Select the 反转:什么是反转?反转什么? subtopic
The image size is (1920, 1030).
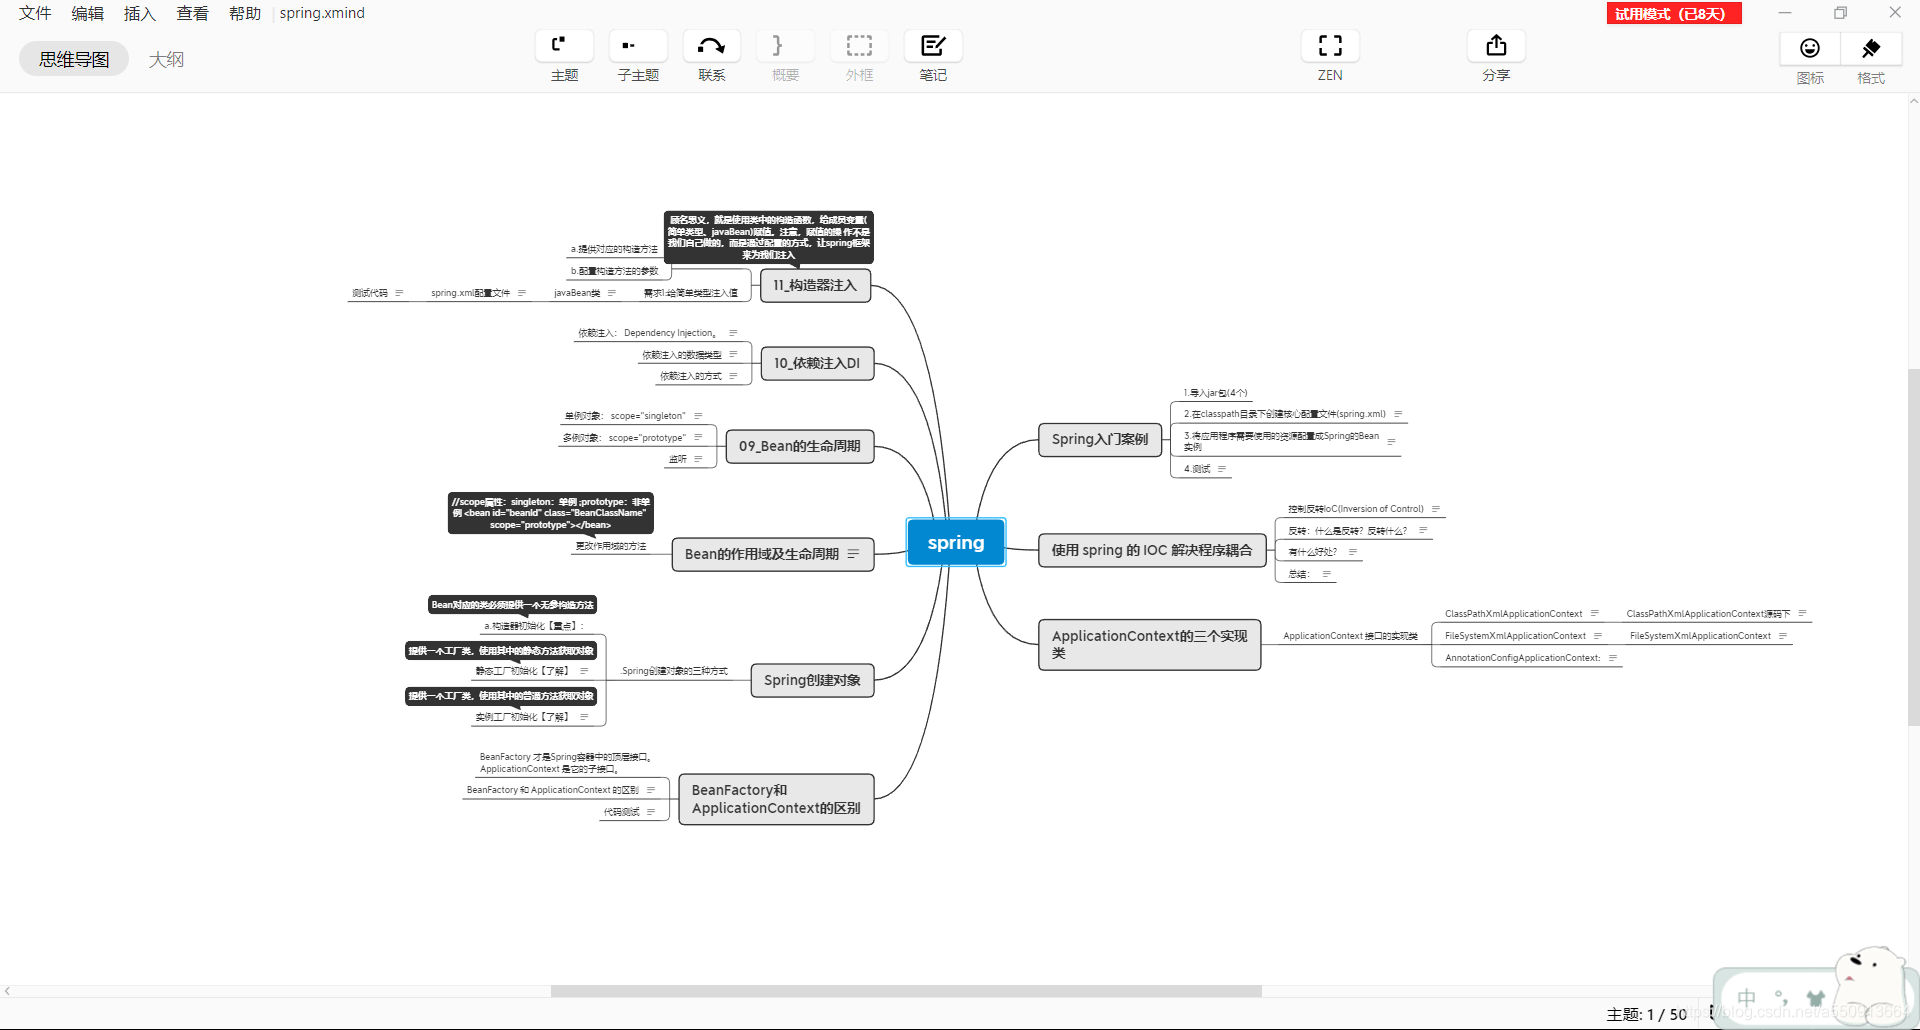(x=1347, y=531)
